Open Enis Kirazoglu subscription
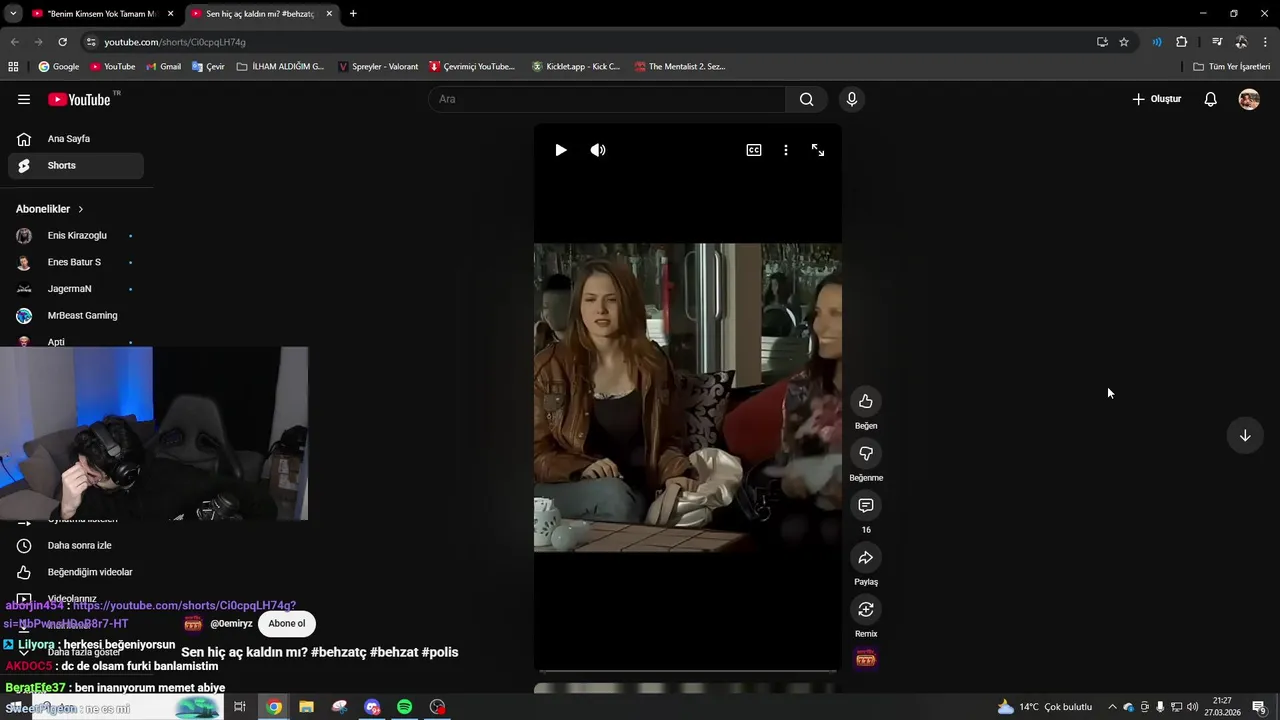The width and height of the screenshot is (1280, 720). click(x=76, y=235)
